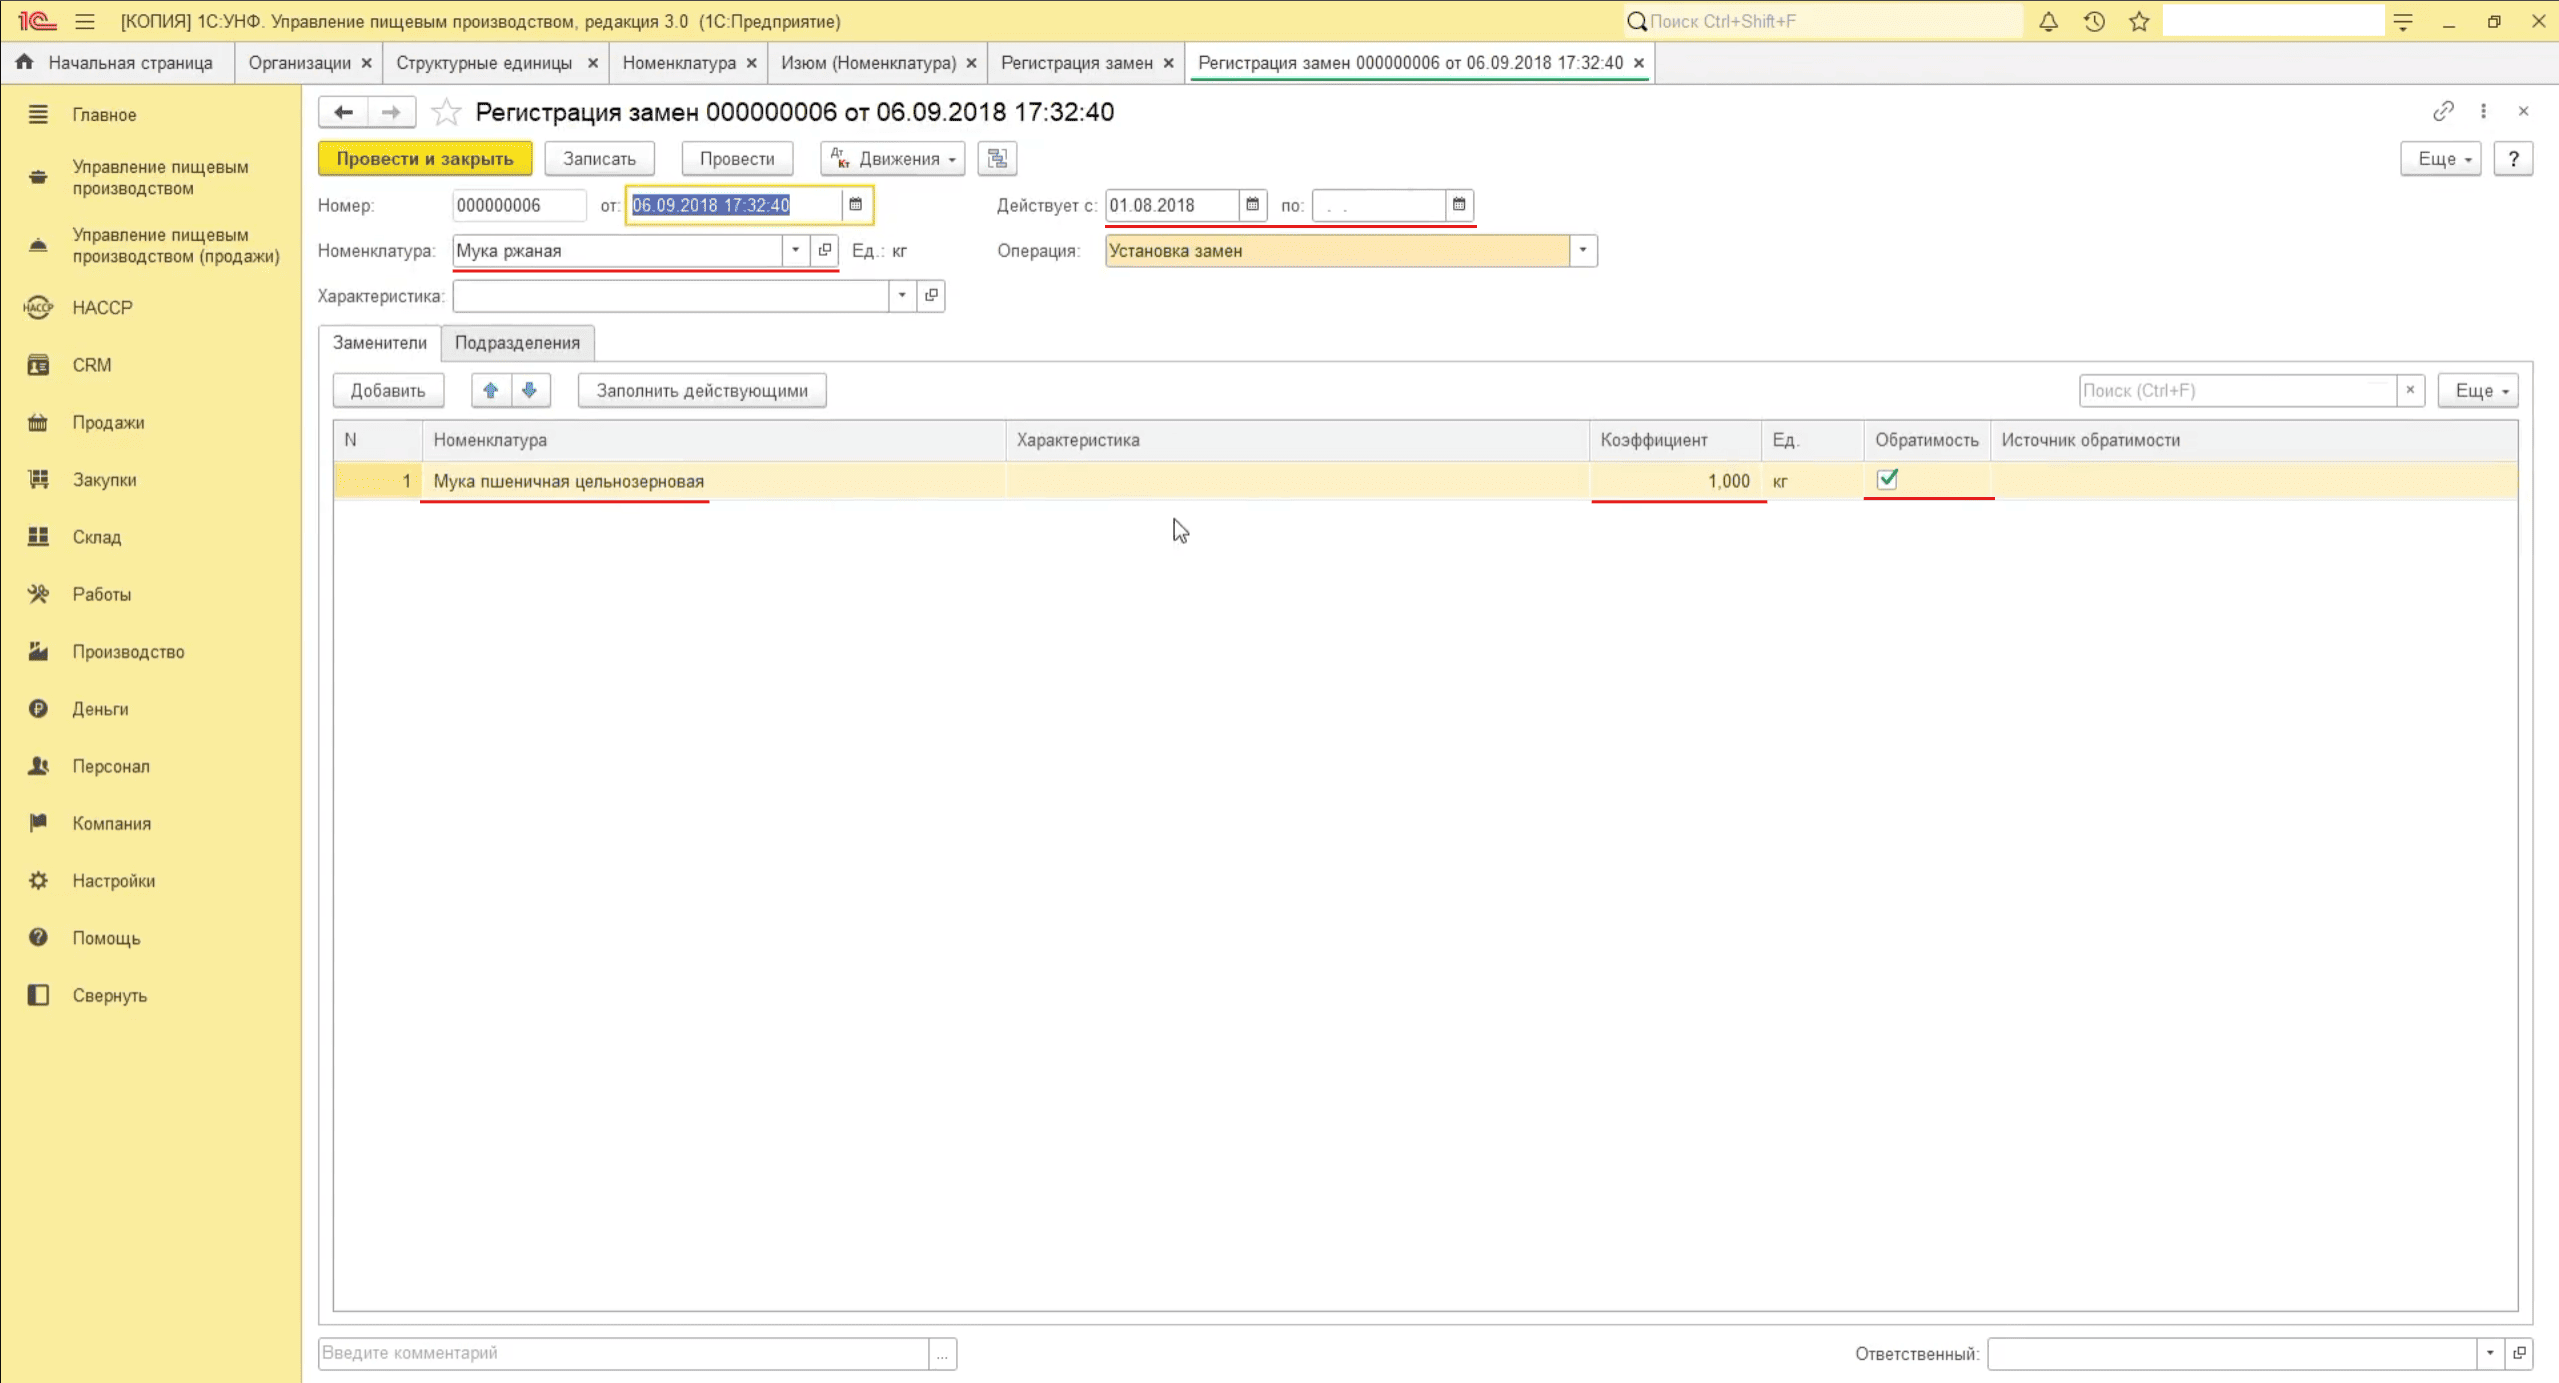Screen dimensions: 2559x1383
Task: Click Провести button
Action: click(x=737, y=158)
